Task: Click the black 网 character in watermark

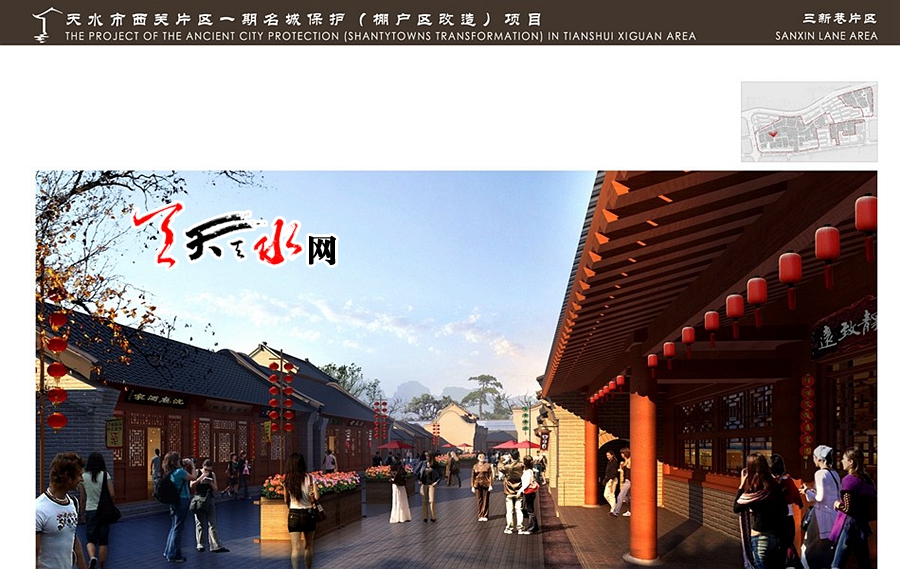Action: click(321, 249)
